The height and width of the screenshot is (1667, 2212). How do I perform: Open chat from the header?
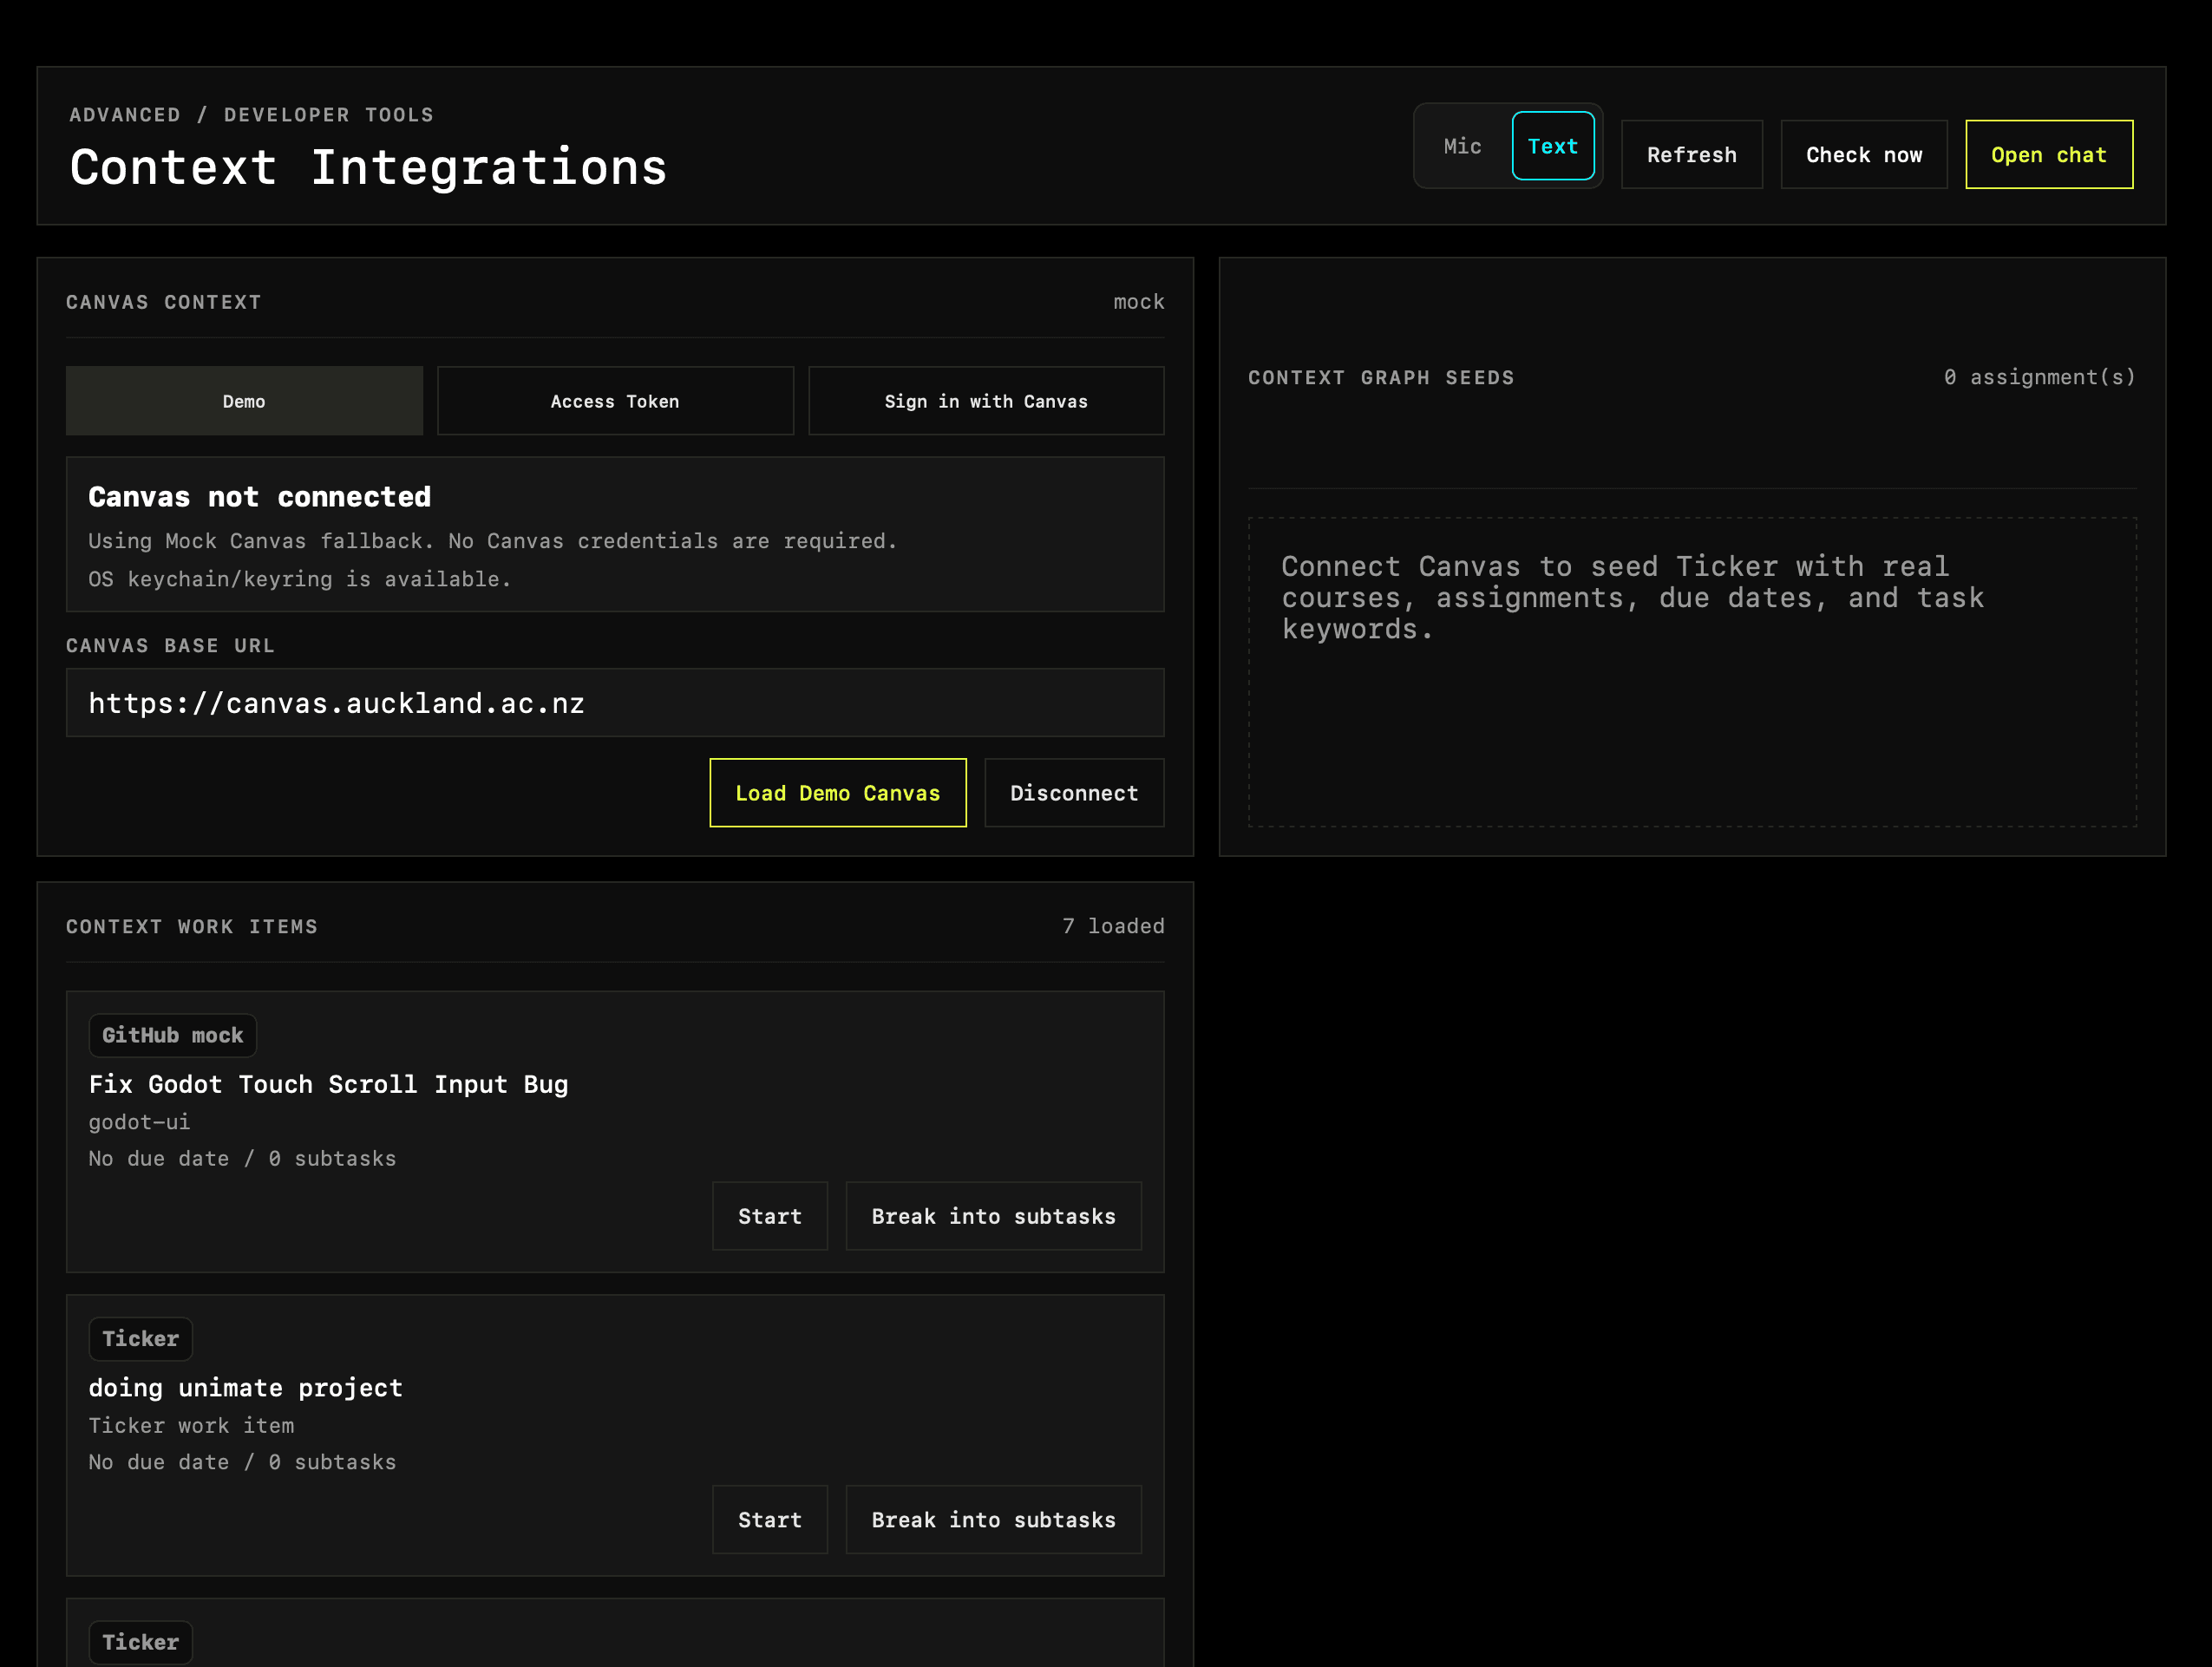click(2048, 155)
